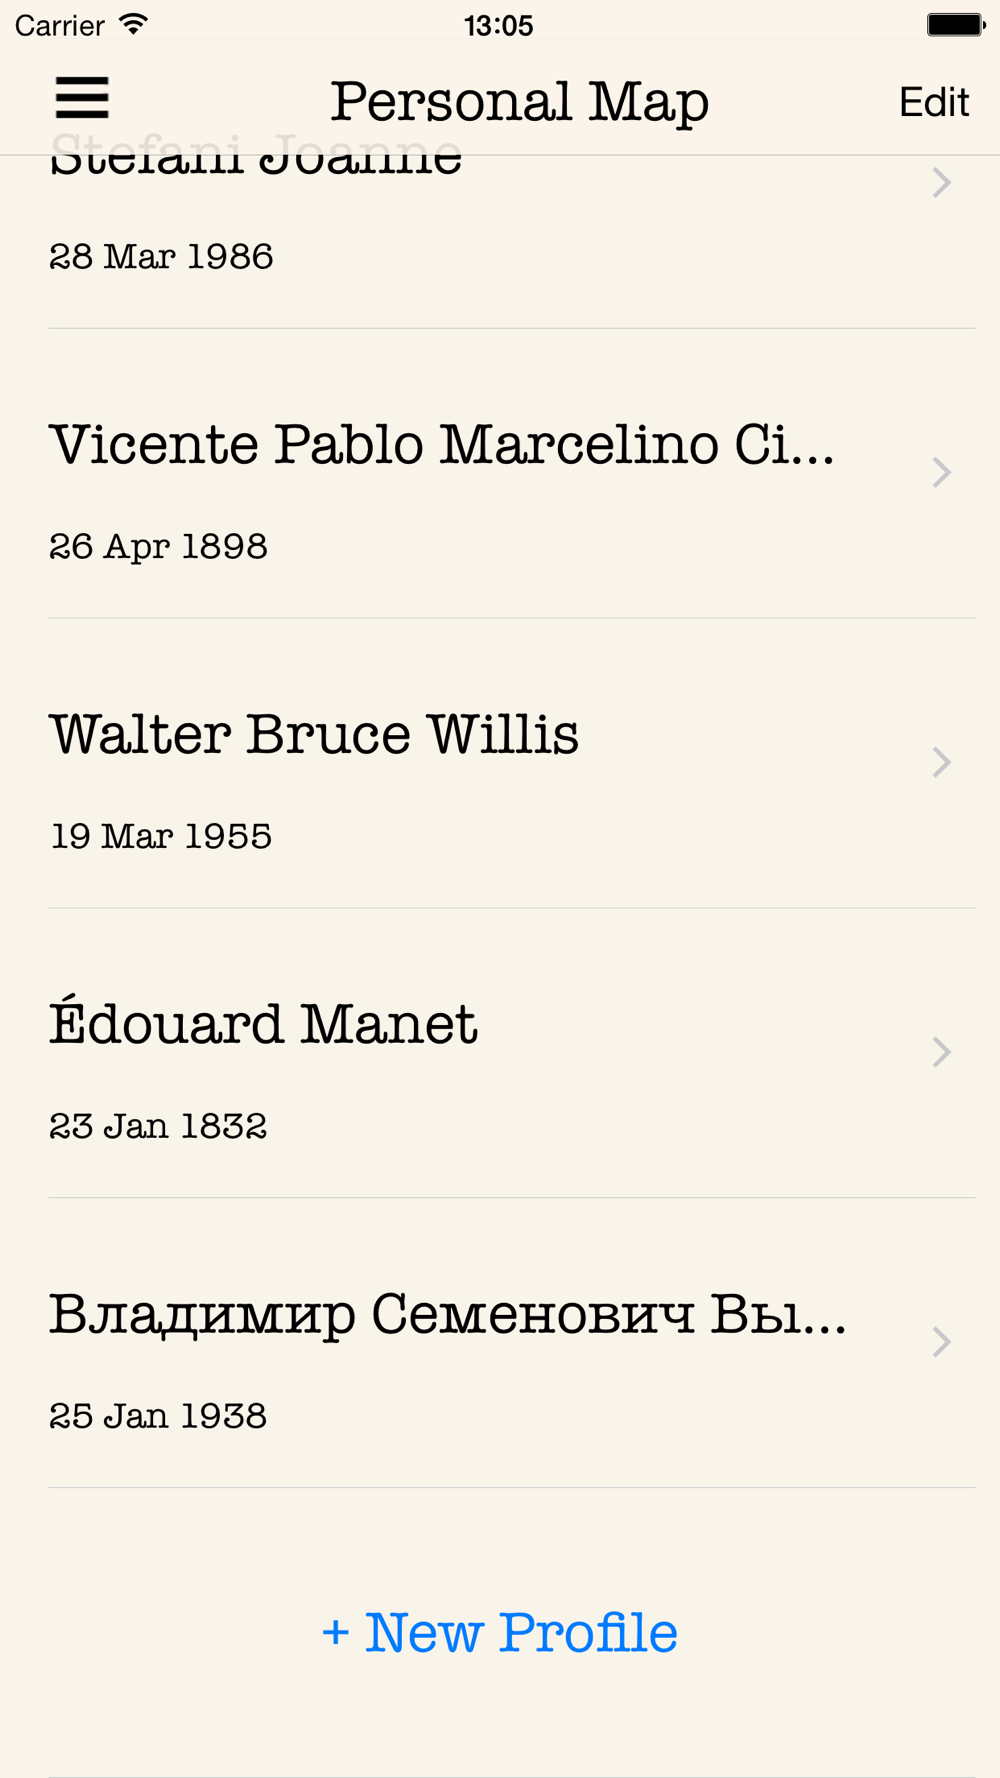Viewport: 1000px width, 1778px height.
Task: Click the 26 Apr 1898 birthdate
Action: [158, 547]
